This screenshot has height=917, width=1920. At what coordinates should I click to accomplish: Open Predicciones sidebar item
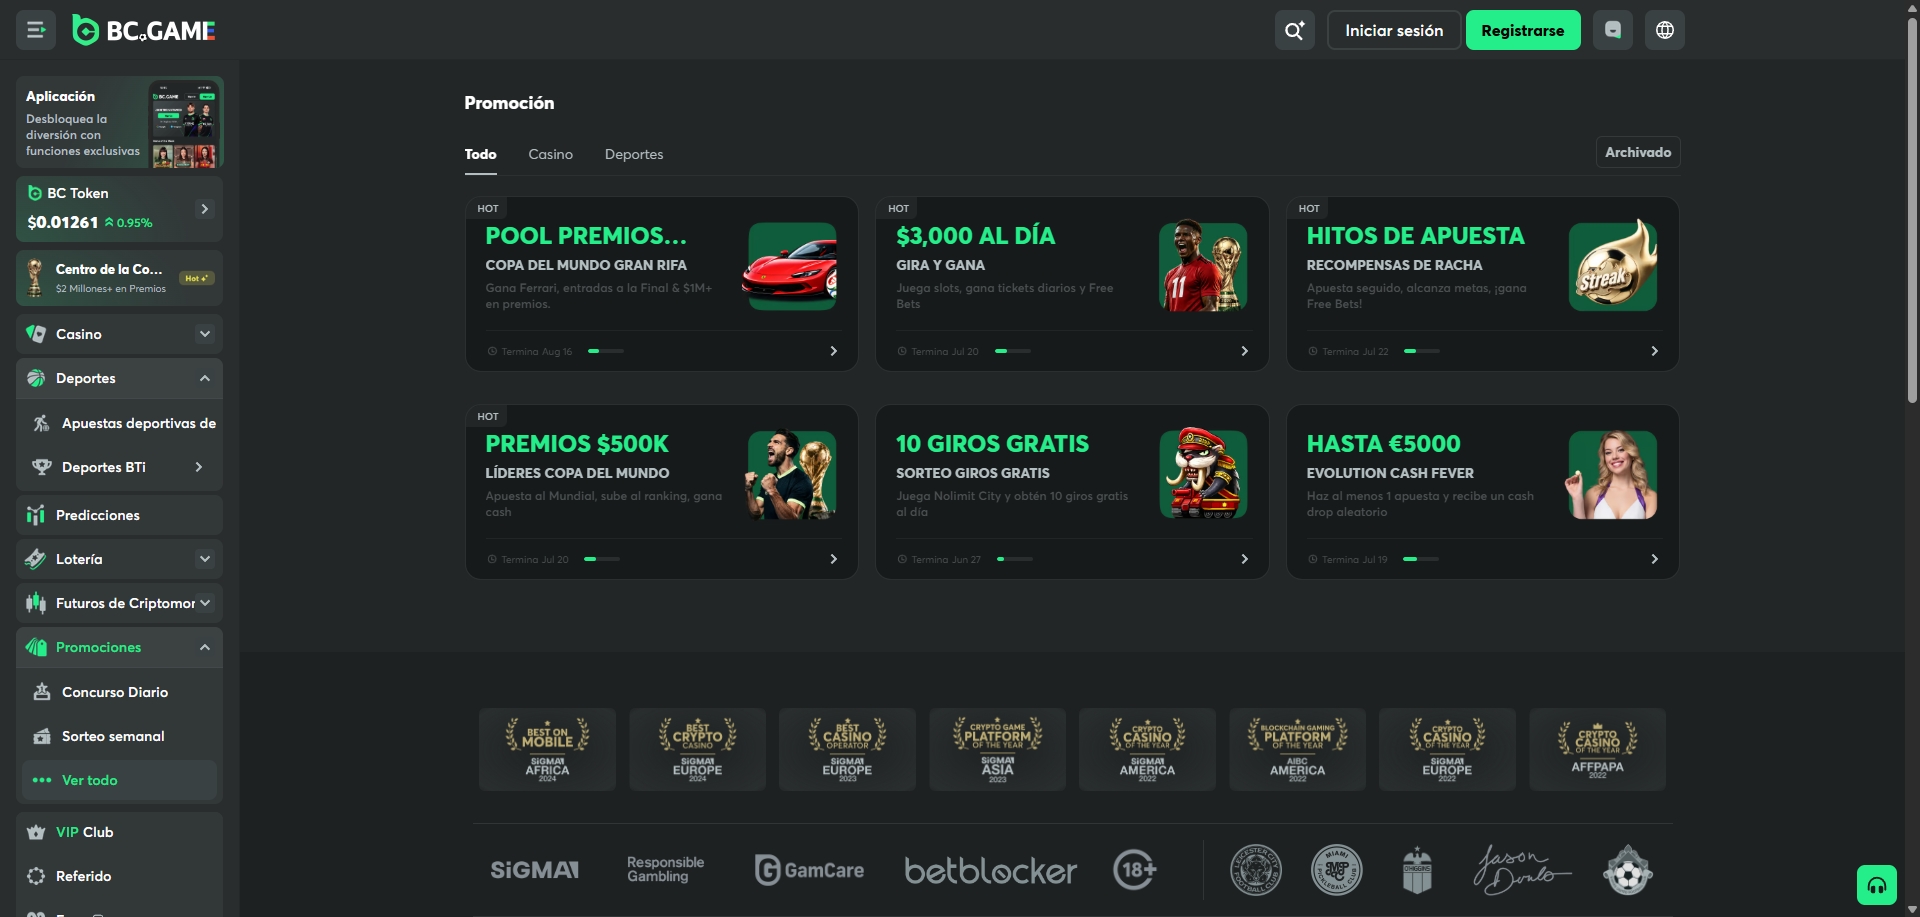[120, 515]
